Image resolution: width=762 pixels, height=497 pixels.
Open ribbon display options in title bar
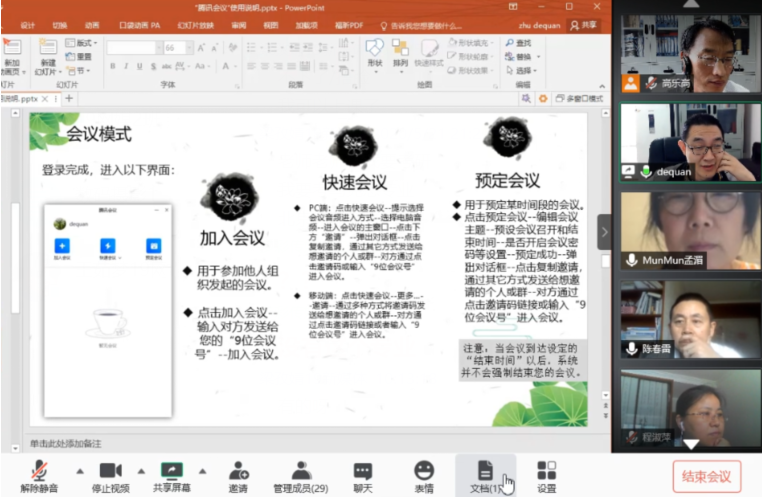pos(513,7)
